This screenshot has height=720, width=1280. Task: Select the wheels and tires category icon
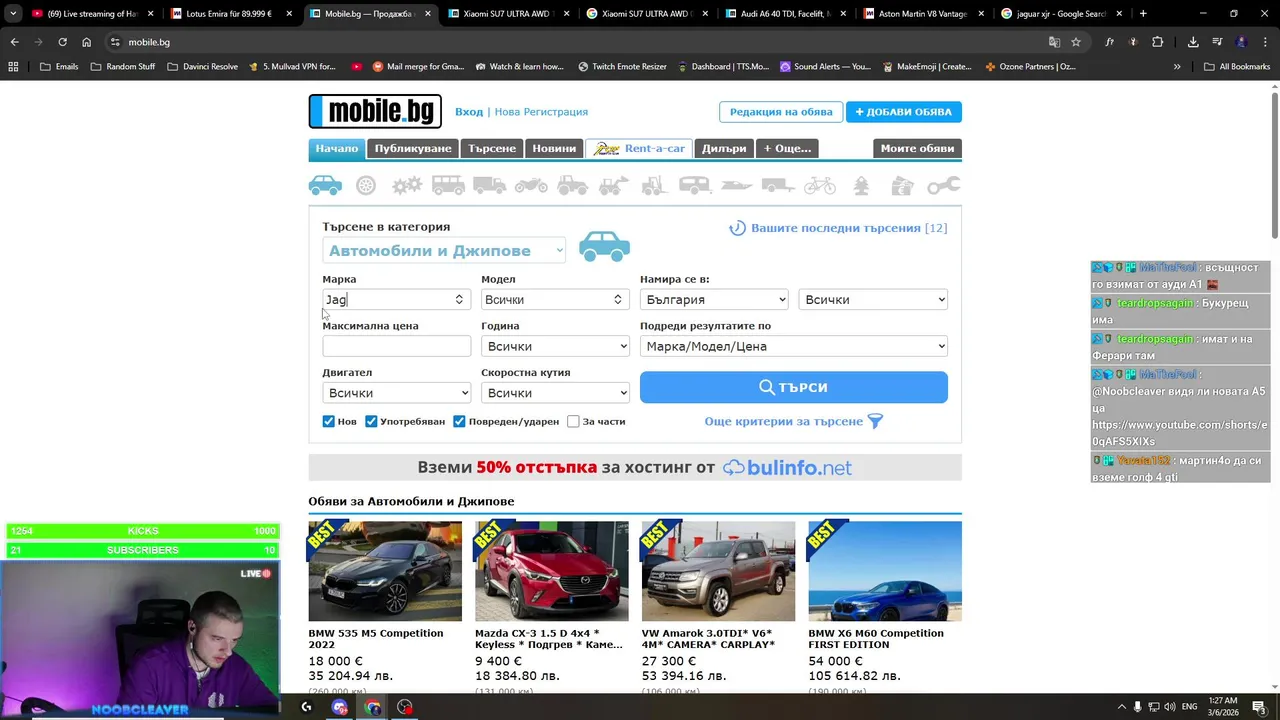tap(366, 186)
